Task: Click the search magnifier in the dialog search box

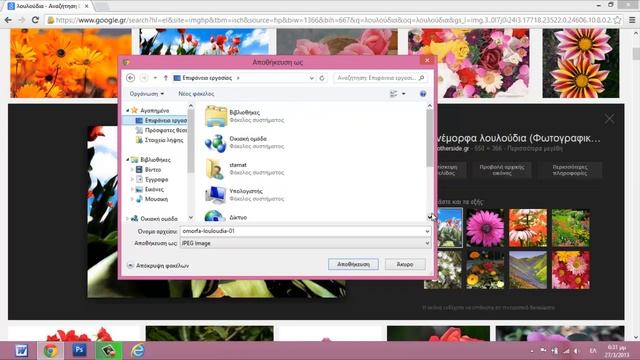Action: (x=422, y=78)
